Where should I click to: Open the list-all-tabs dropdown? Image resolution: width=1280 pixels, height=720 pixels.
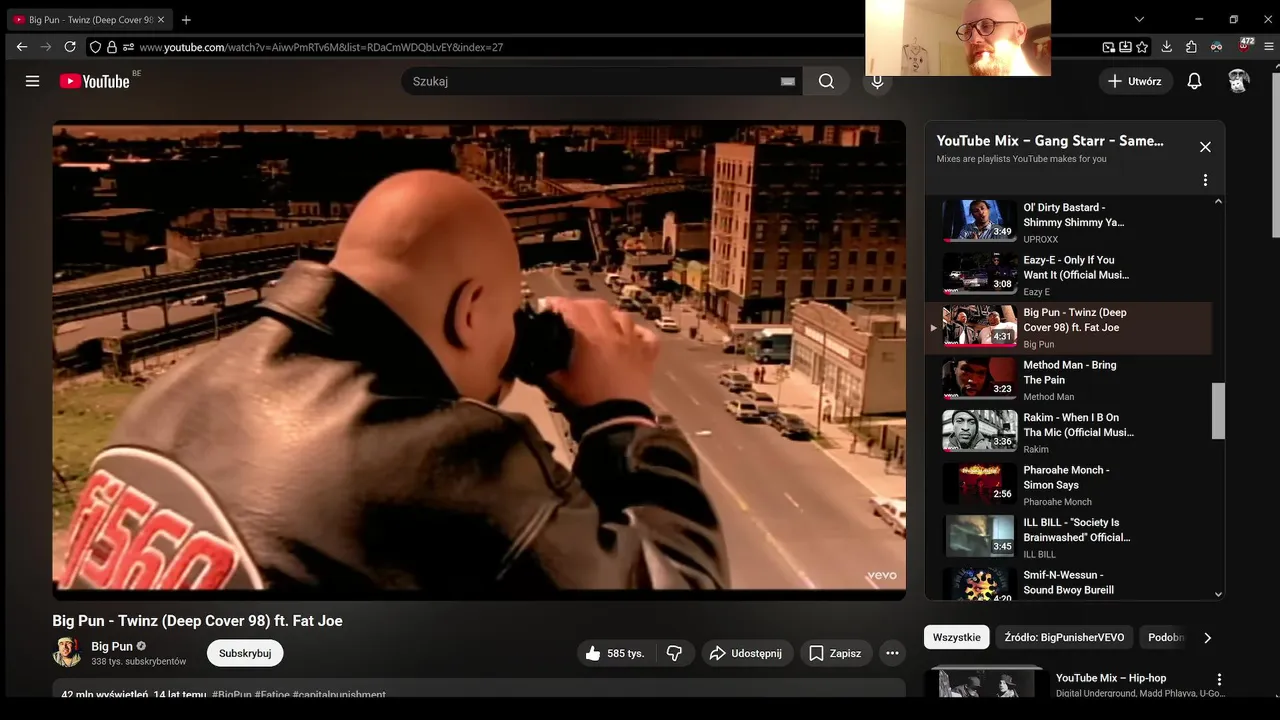(x=1139, y=20)
